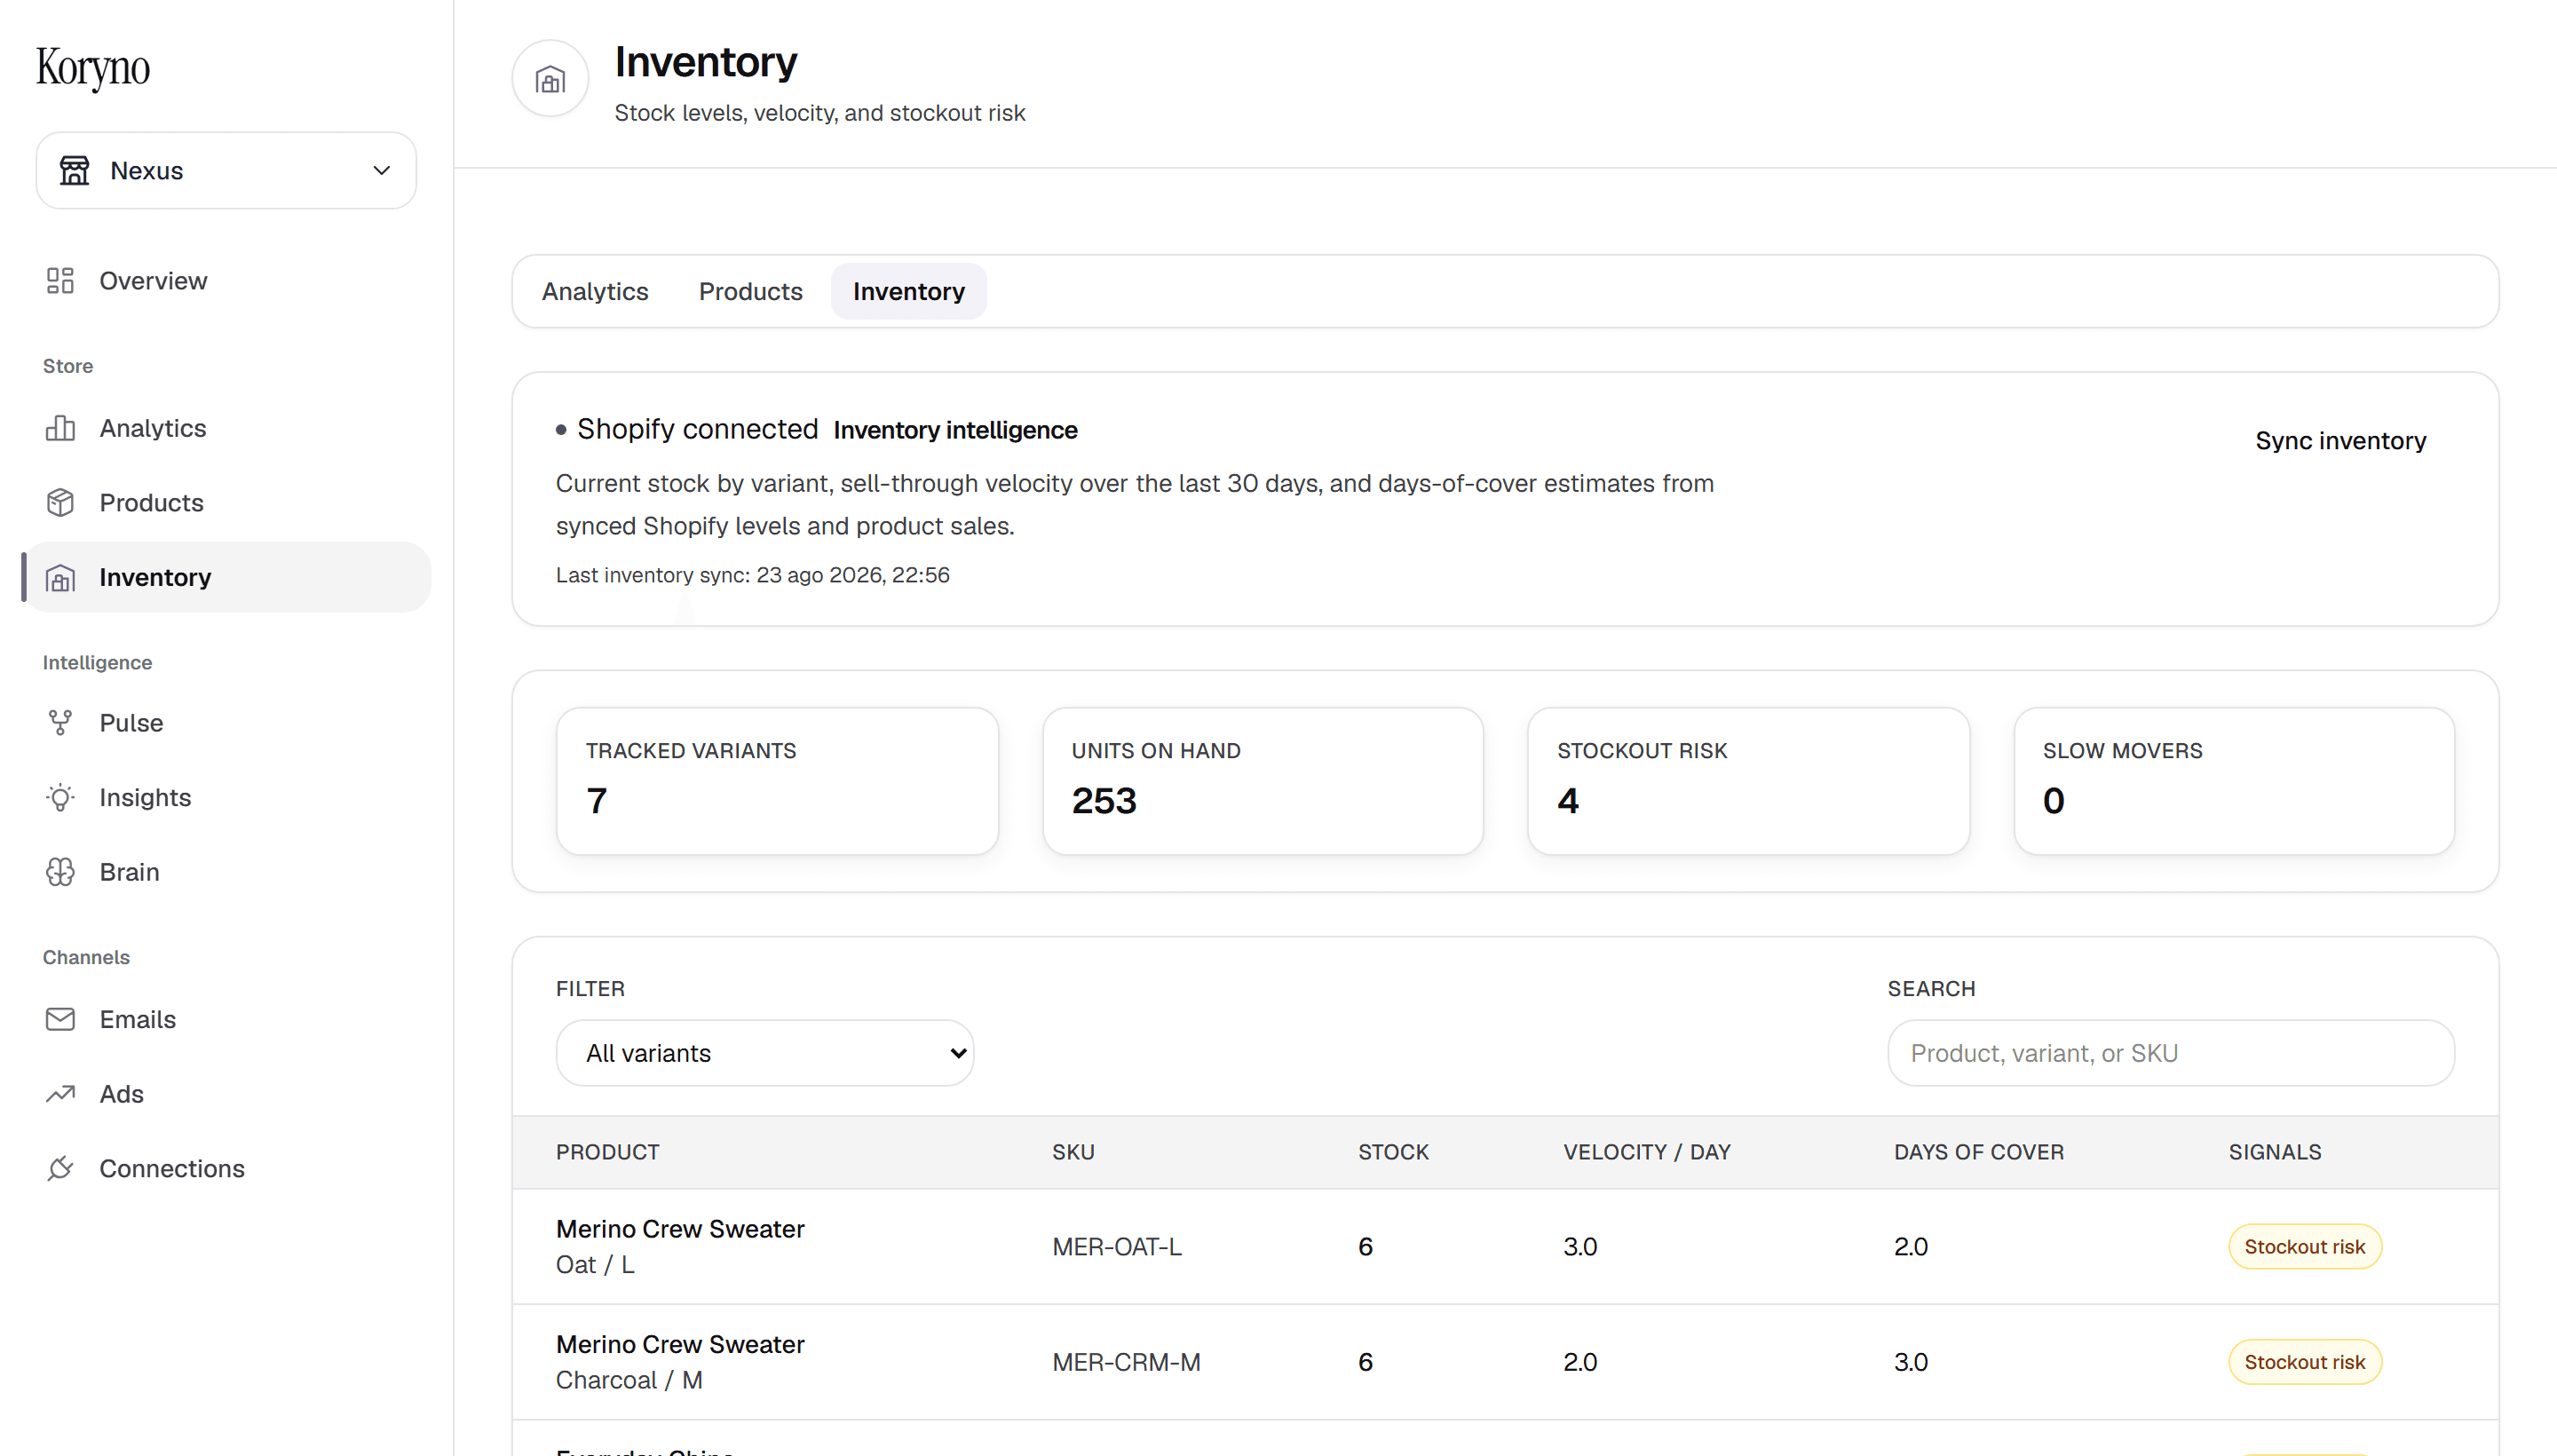Click Merino Crew Sweater Oat / L row

1505,1247
